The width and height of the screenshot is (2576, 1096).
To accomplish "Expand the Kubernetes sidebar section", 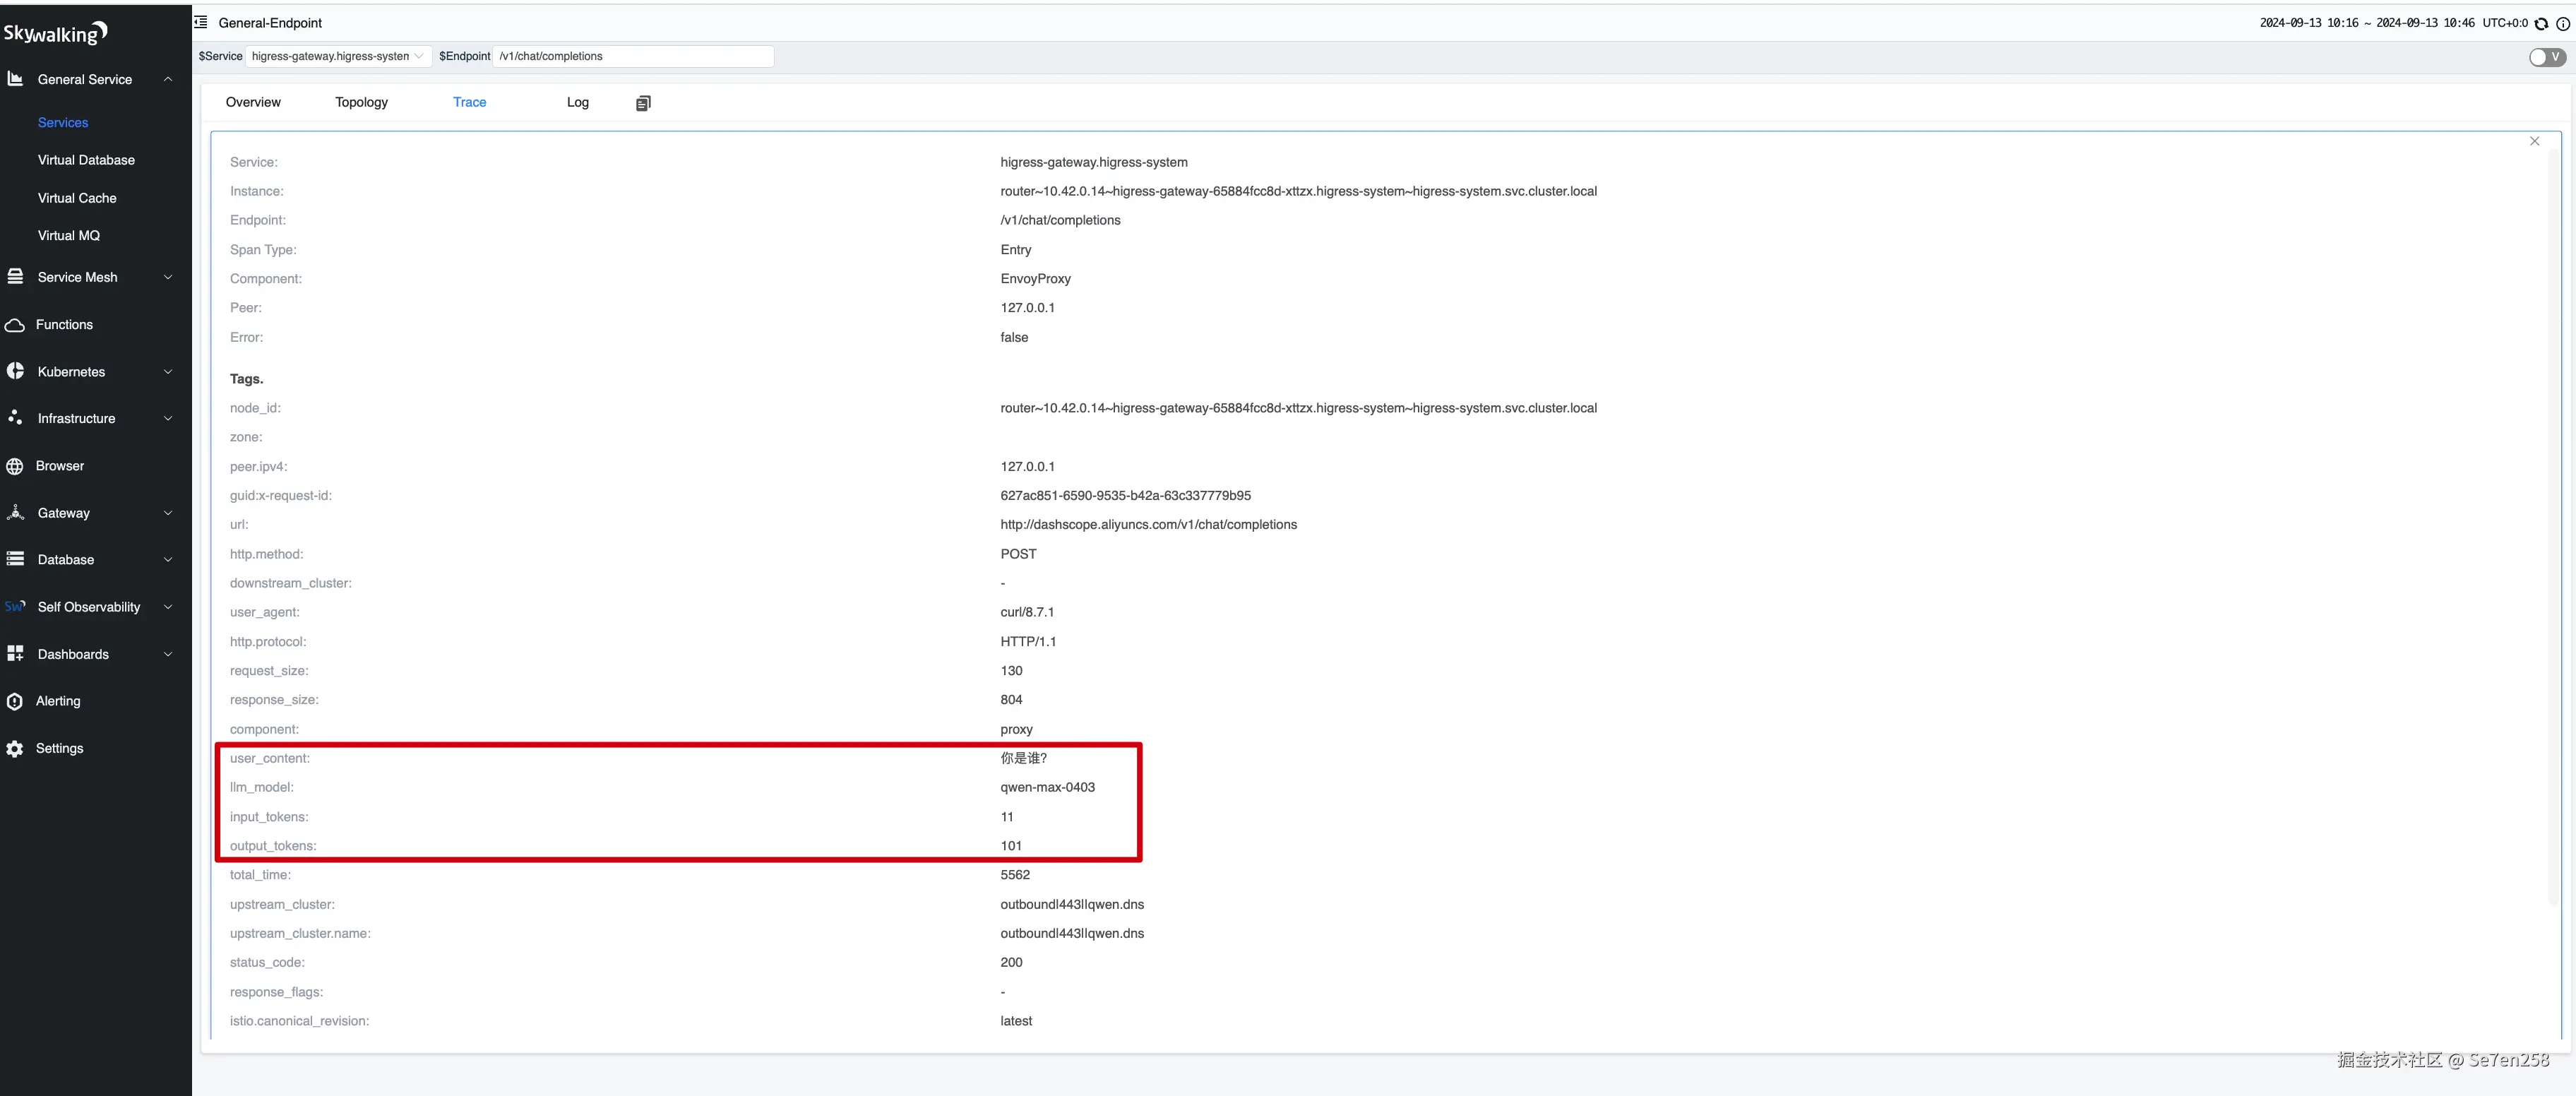I will pyautogui.click(x=168, y=372).
